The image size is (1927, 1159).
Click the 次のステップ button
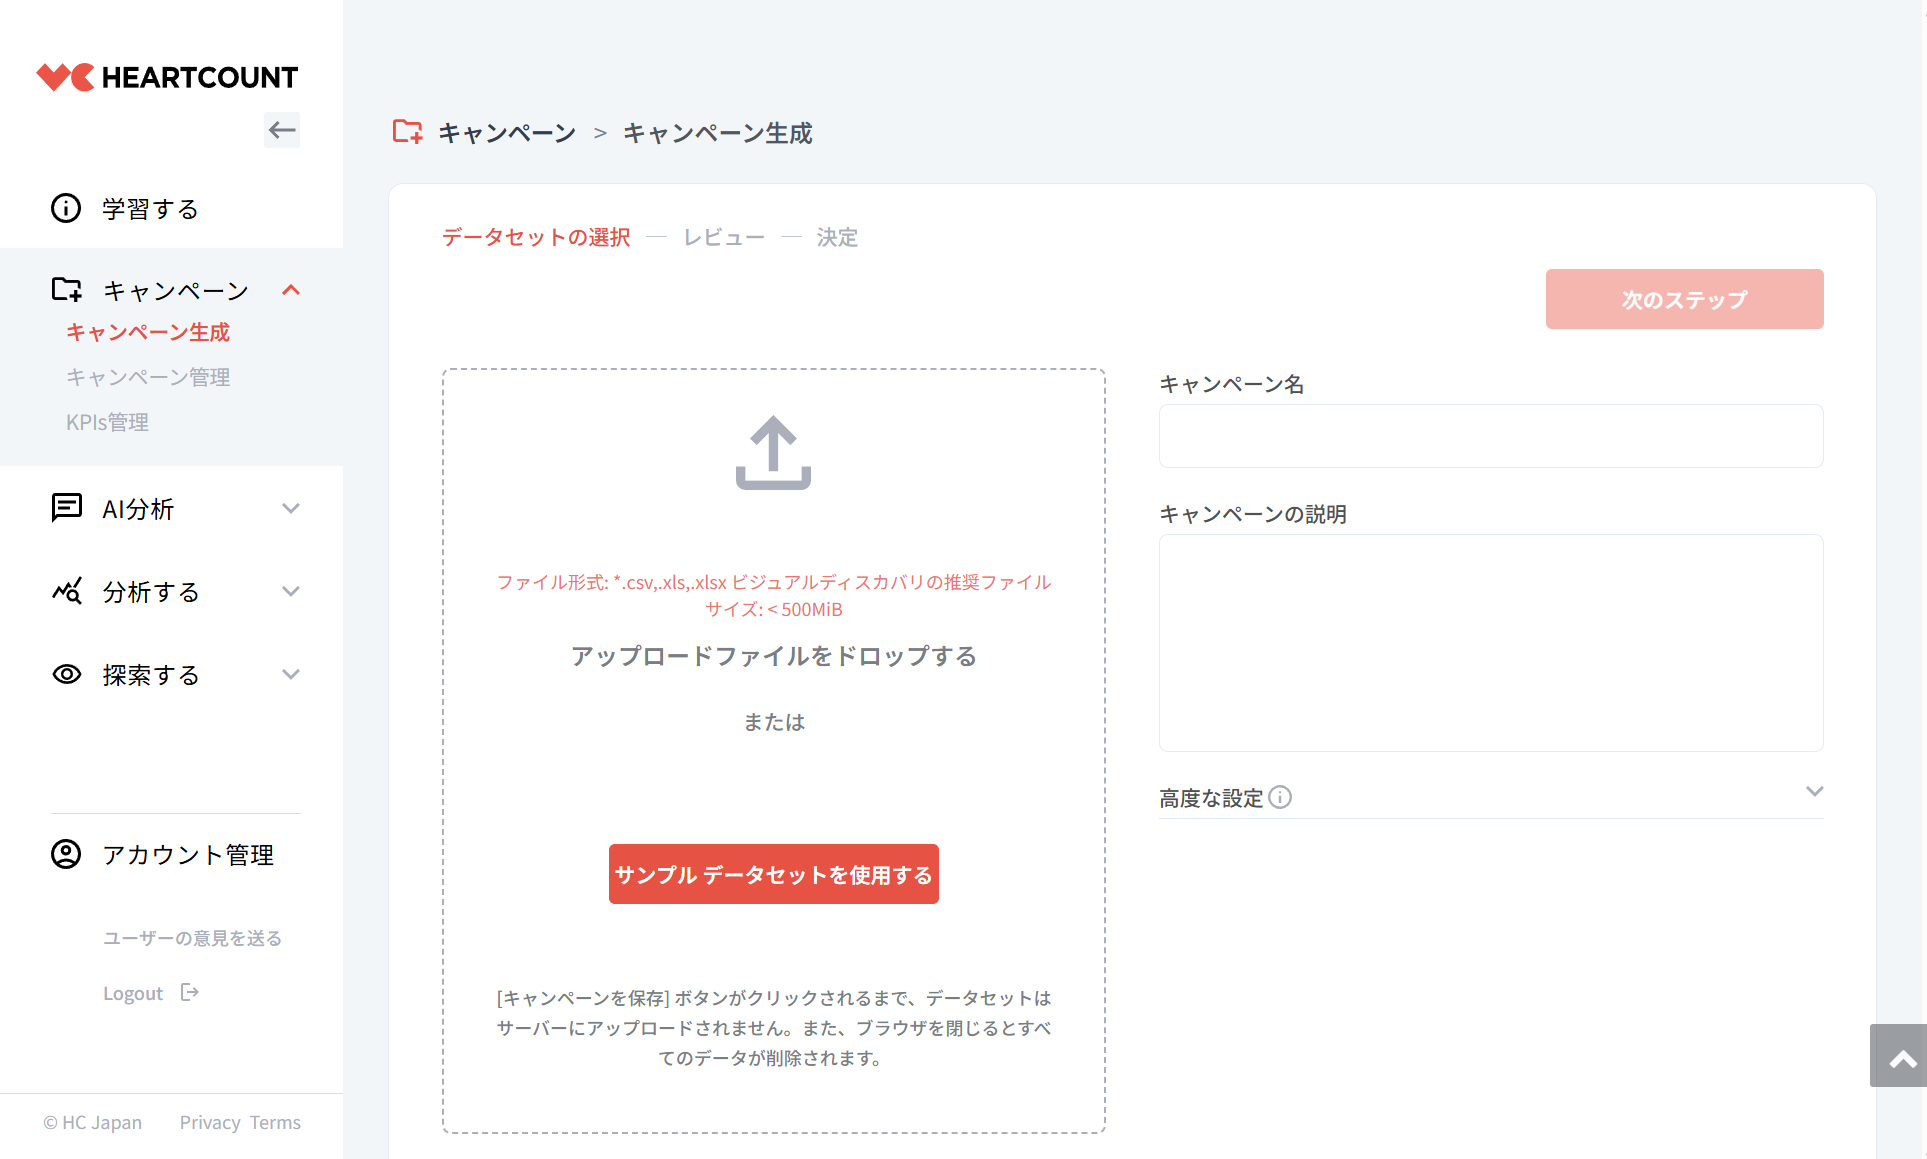[1684, 299]
